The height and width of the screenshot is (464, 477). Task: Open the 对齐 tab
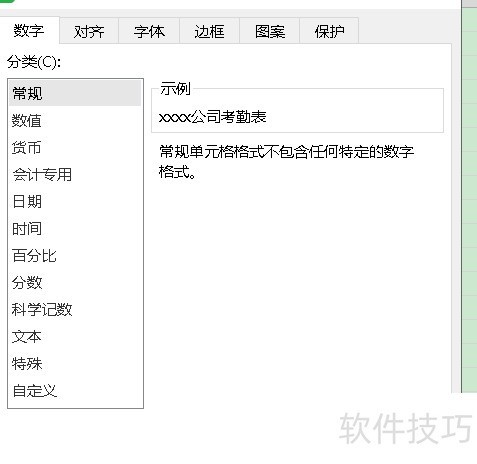click(x=89, y=32)
